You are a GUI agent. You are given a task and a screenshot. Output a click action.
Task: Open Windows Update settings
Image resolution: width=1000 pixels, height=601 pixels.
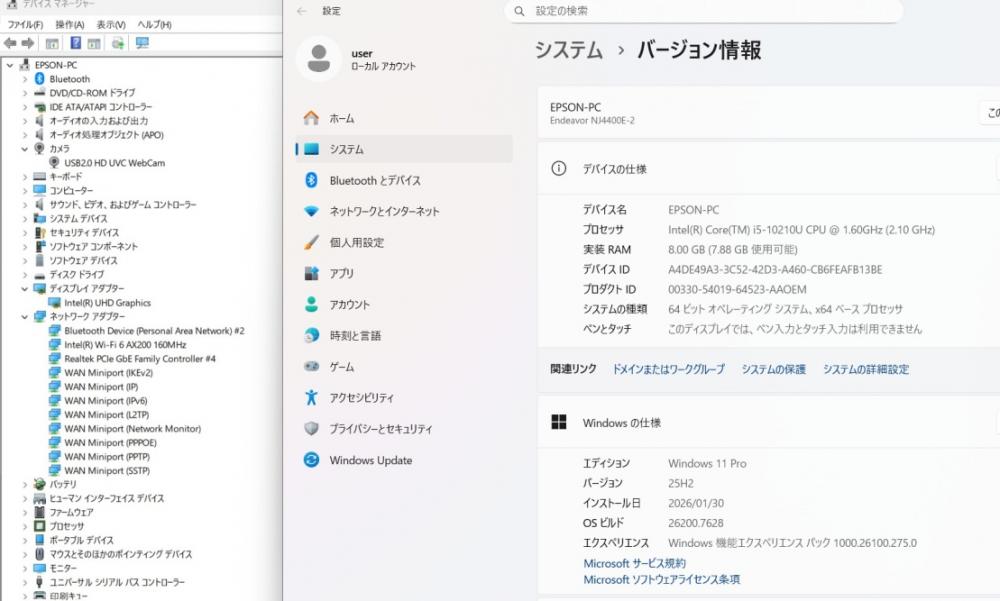[x=404, y=460]
